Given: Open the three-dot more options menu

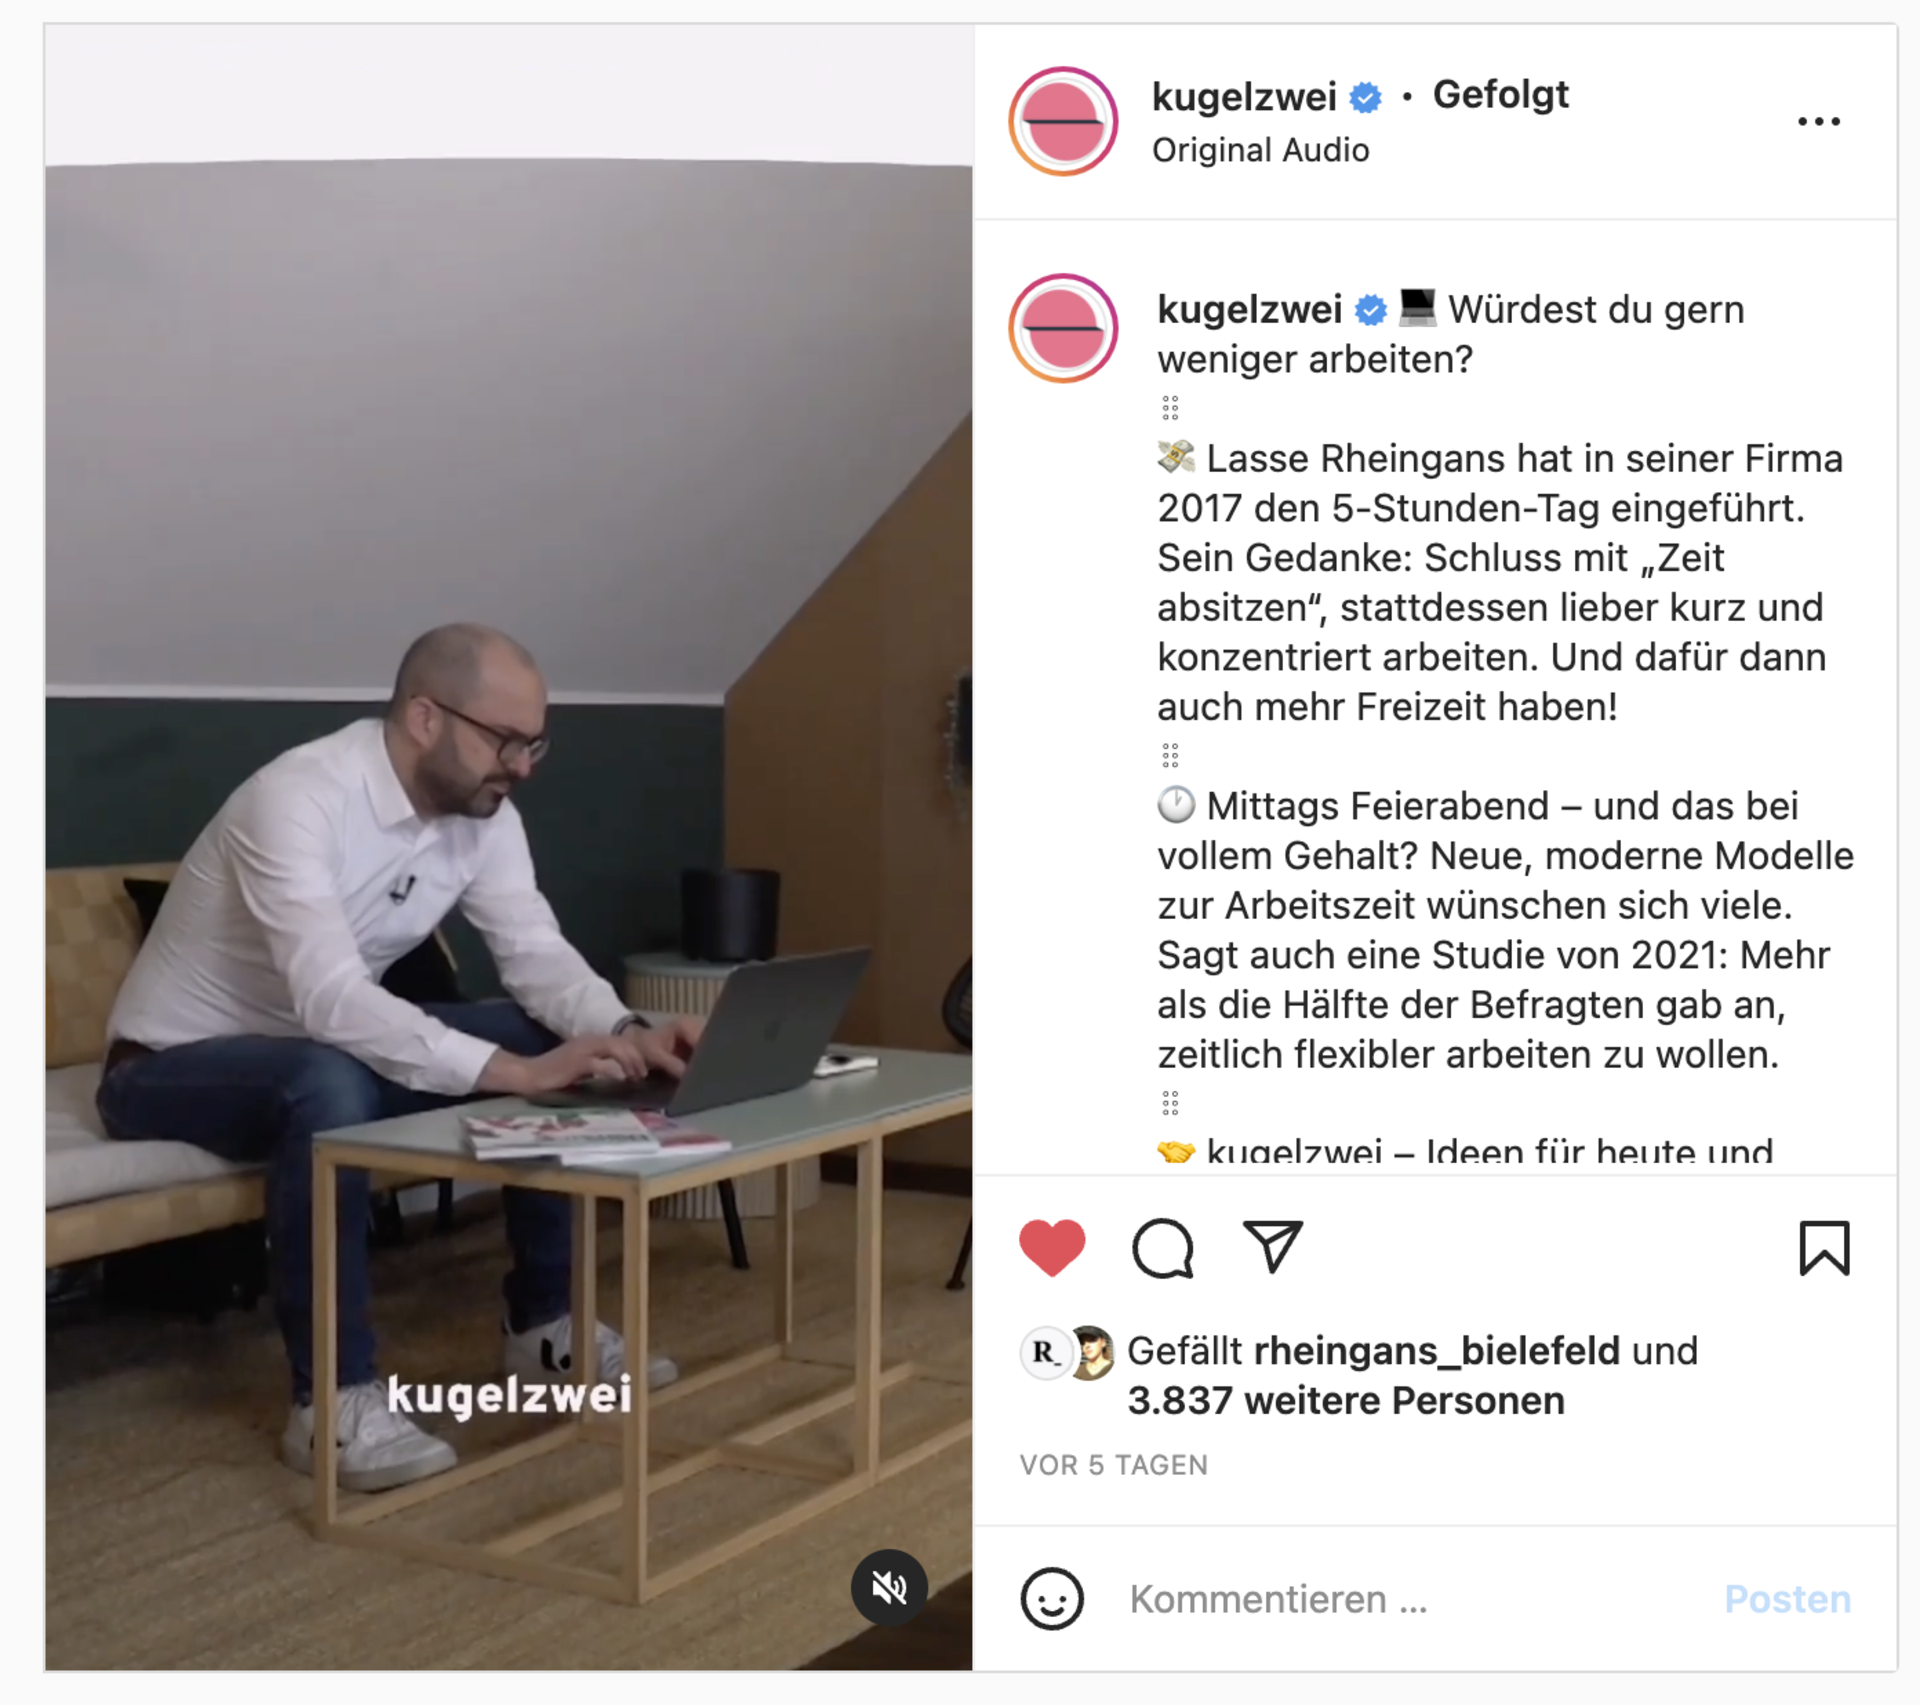Looking at the screenshot, I should coord(1818,122).
